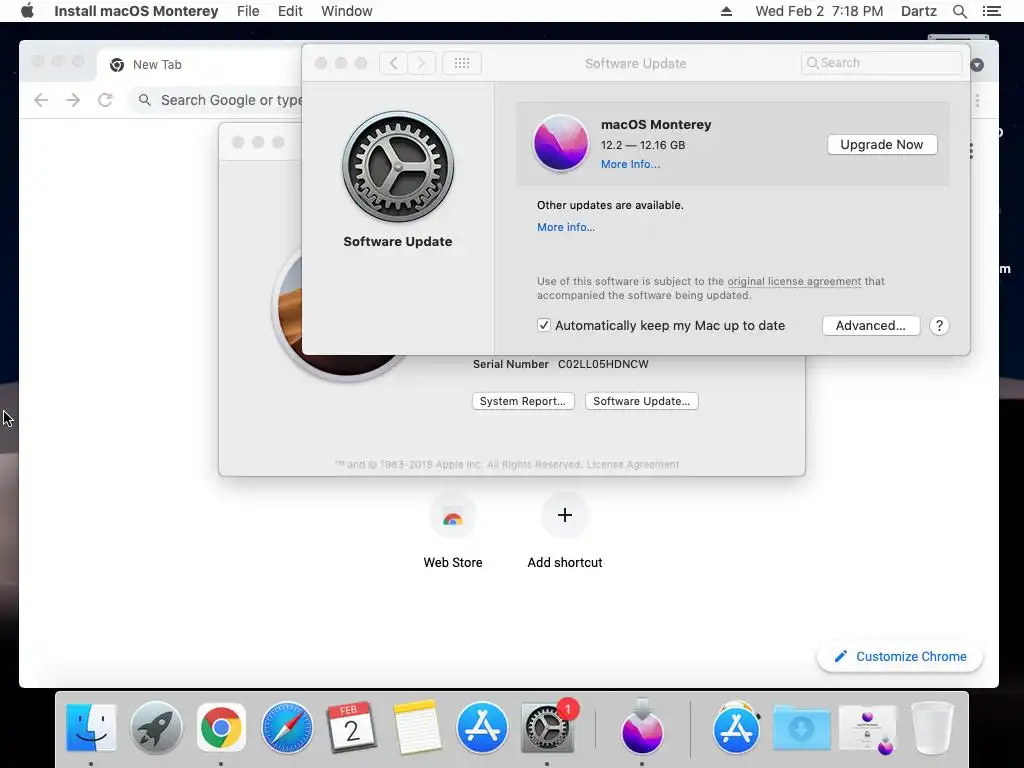Open Google Chrome from the Dock

click(x=221, y=727)
